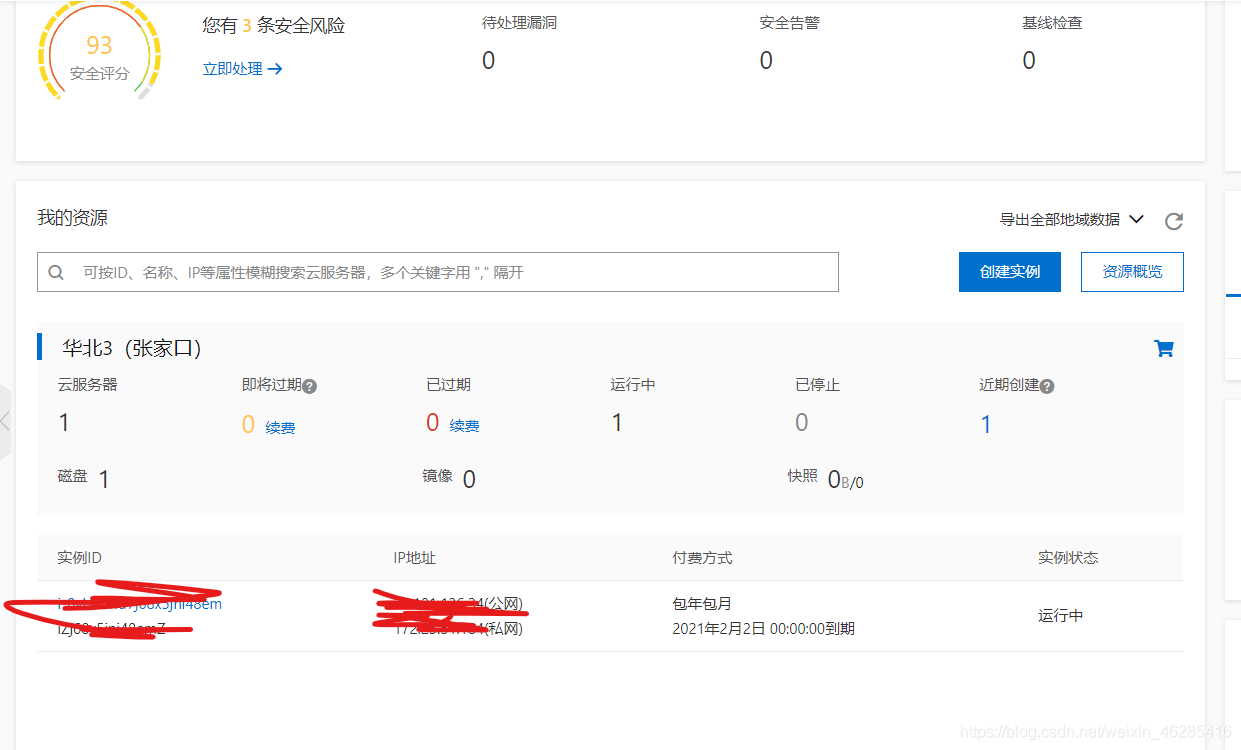Screen dimensions: 1241x750
Task: Click 续费 next to 已过期
Action: [x=466, y=424]
